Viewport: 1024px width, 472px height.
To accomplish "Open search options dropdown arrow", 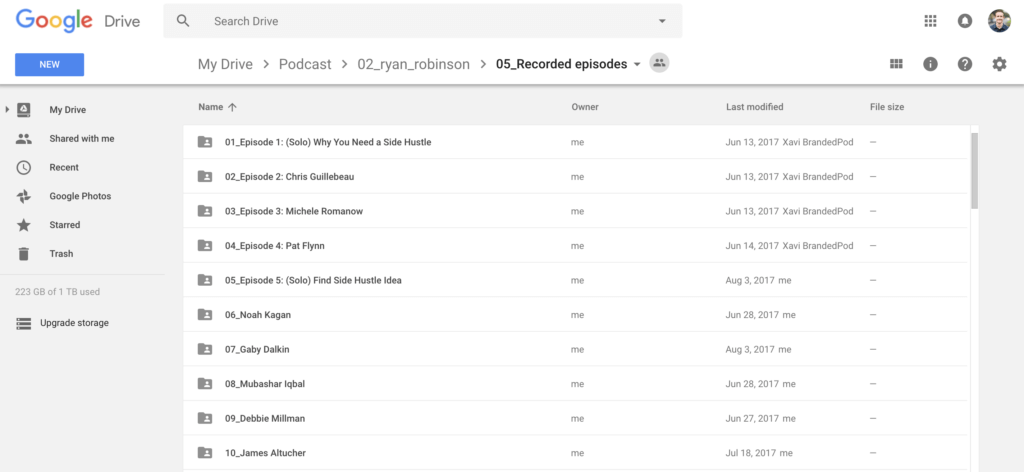I will tap(662, 21).
